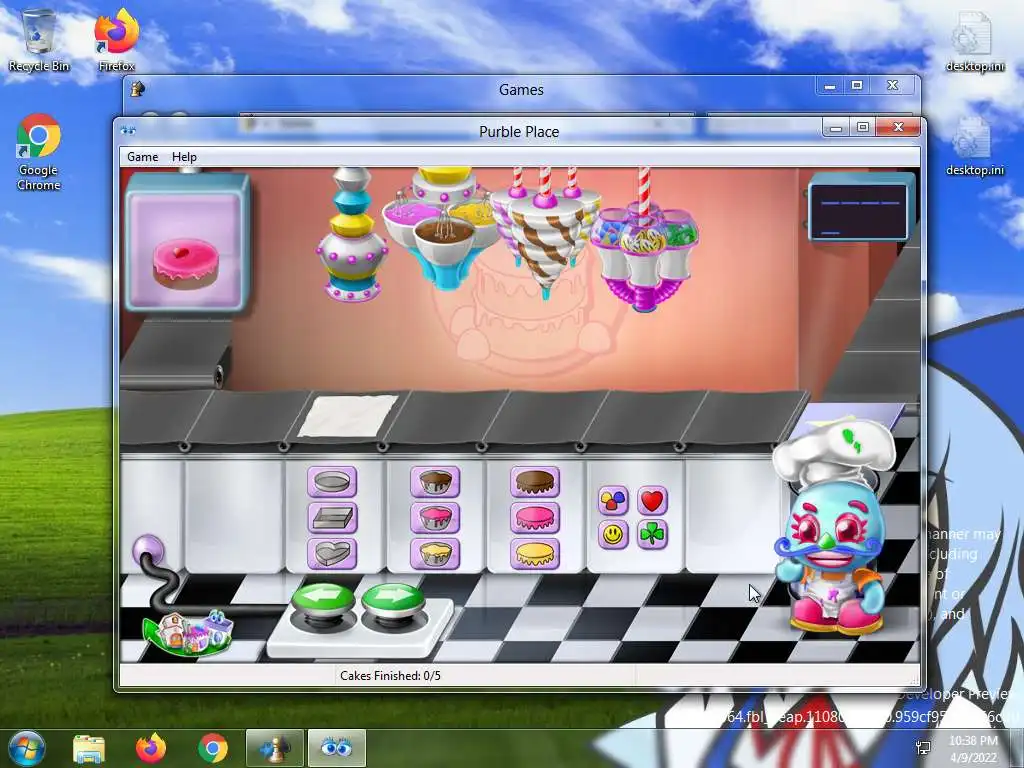
Task: Add the smiley face decoration
Action: click(x=613, y=535)
